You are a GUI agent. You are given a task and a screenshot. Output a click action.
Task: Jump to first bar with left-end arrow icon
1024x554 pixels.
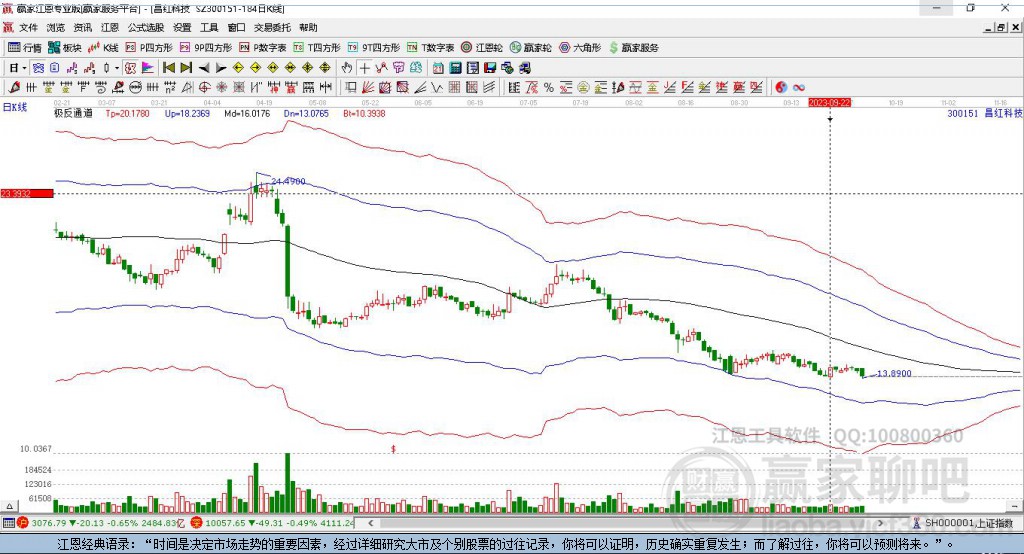(x=168, y=68)
